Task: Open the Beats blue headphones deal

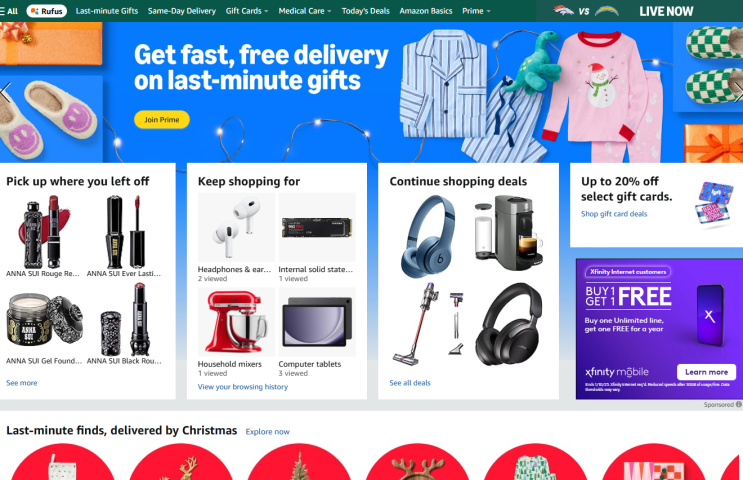Action: (x=429, y=235)
